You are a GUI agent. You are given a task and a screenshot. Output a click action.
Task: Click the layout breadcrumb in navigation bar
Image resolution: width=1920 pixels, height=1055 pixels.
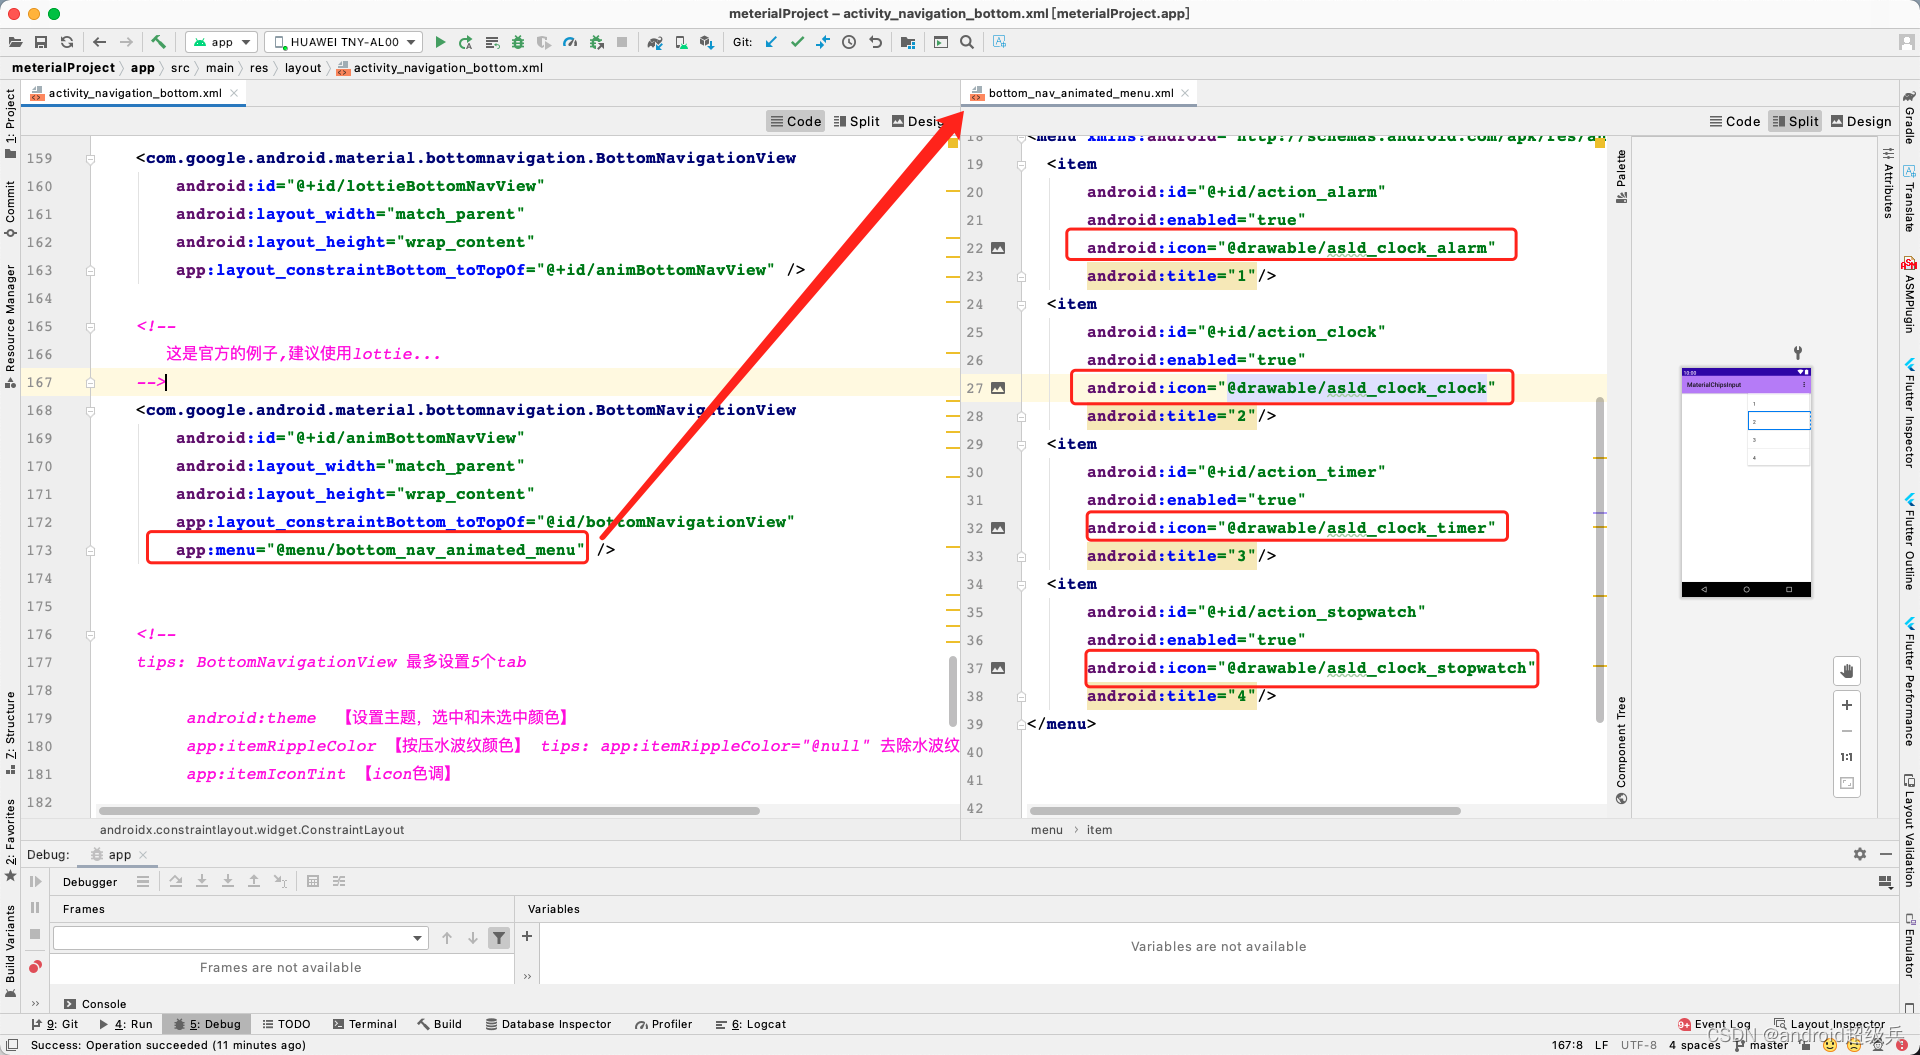303,68
